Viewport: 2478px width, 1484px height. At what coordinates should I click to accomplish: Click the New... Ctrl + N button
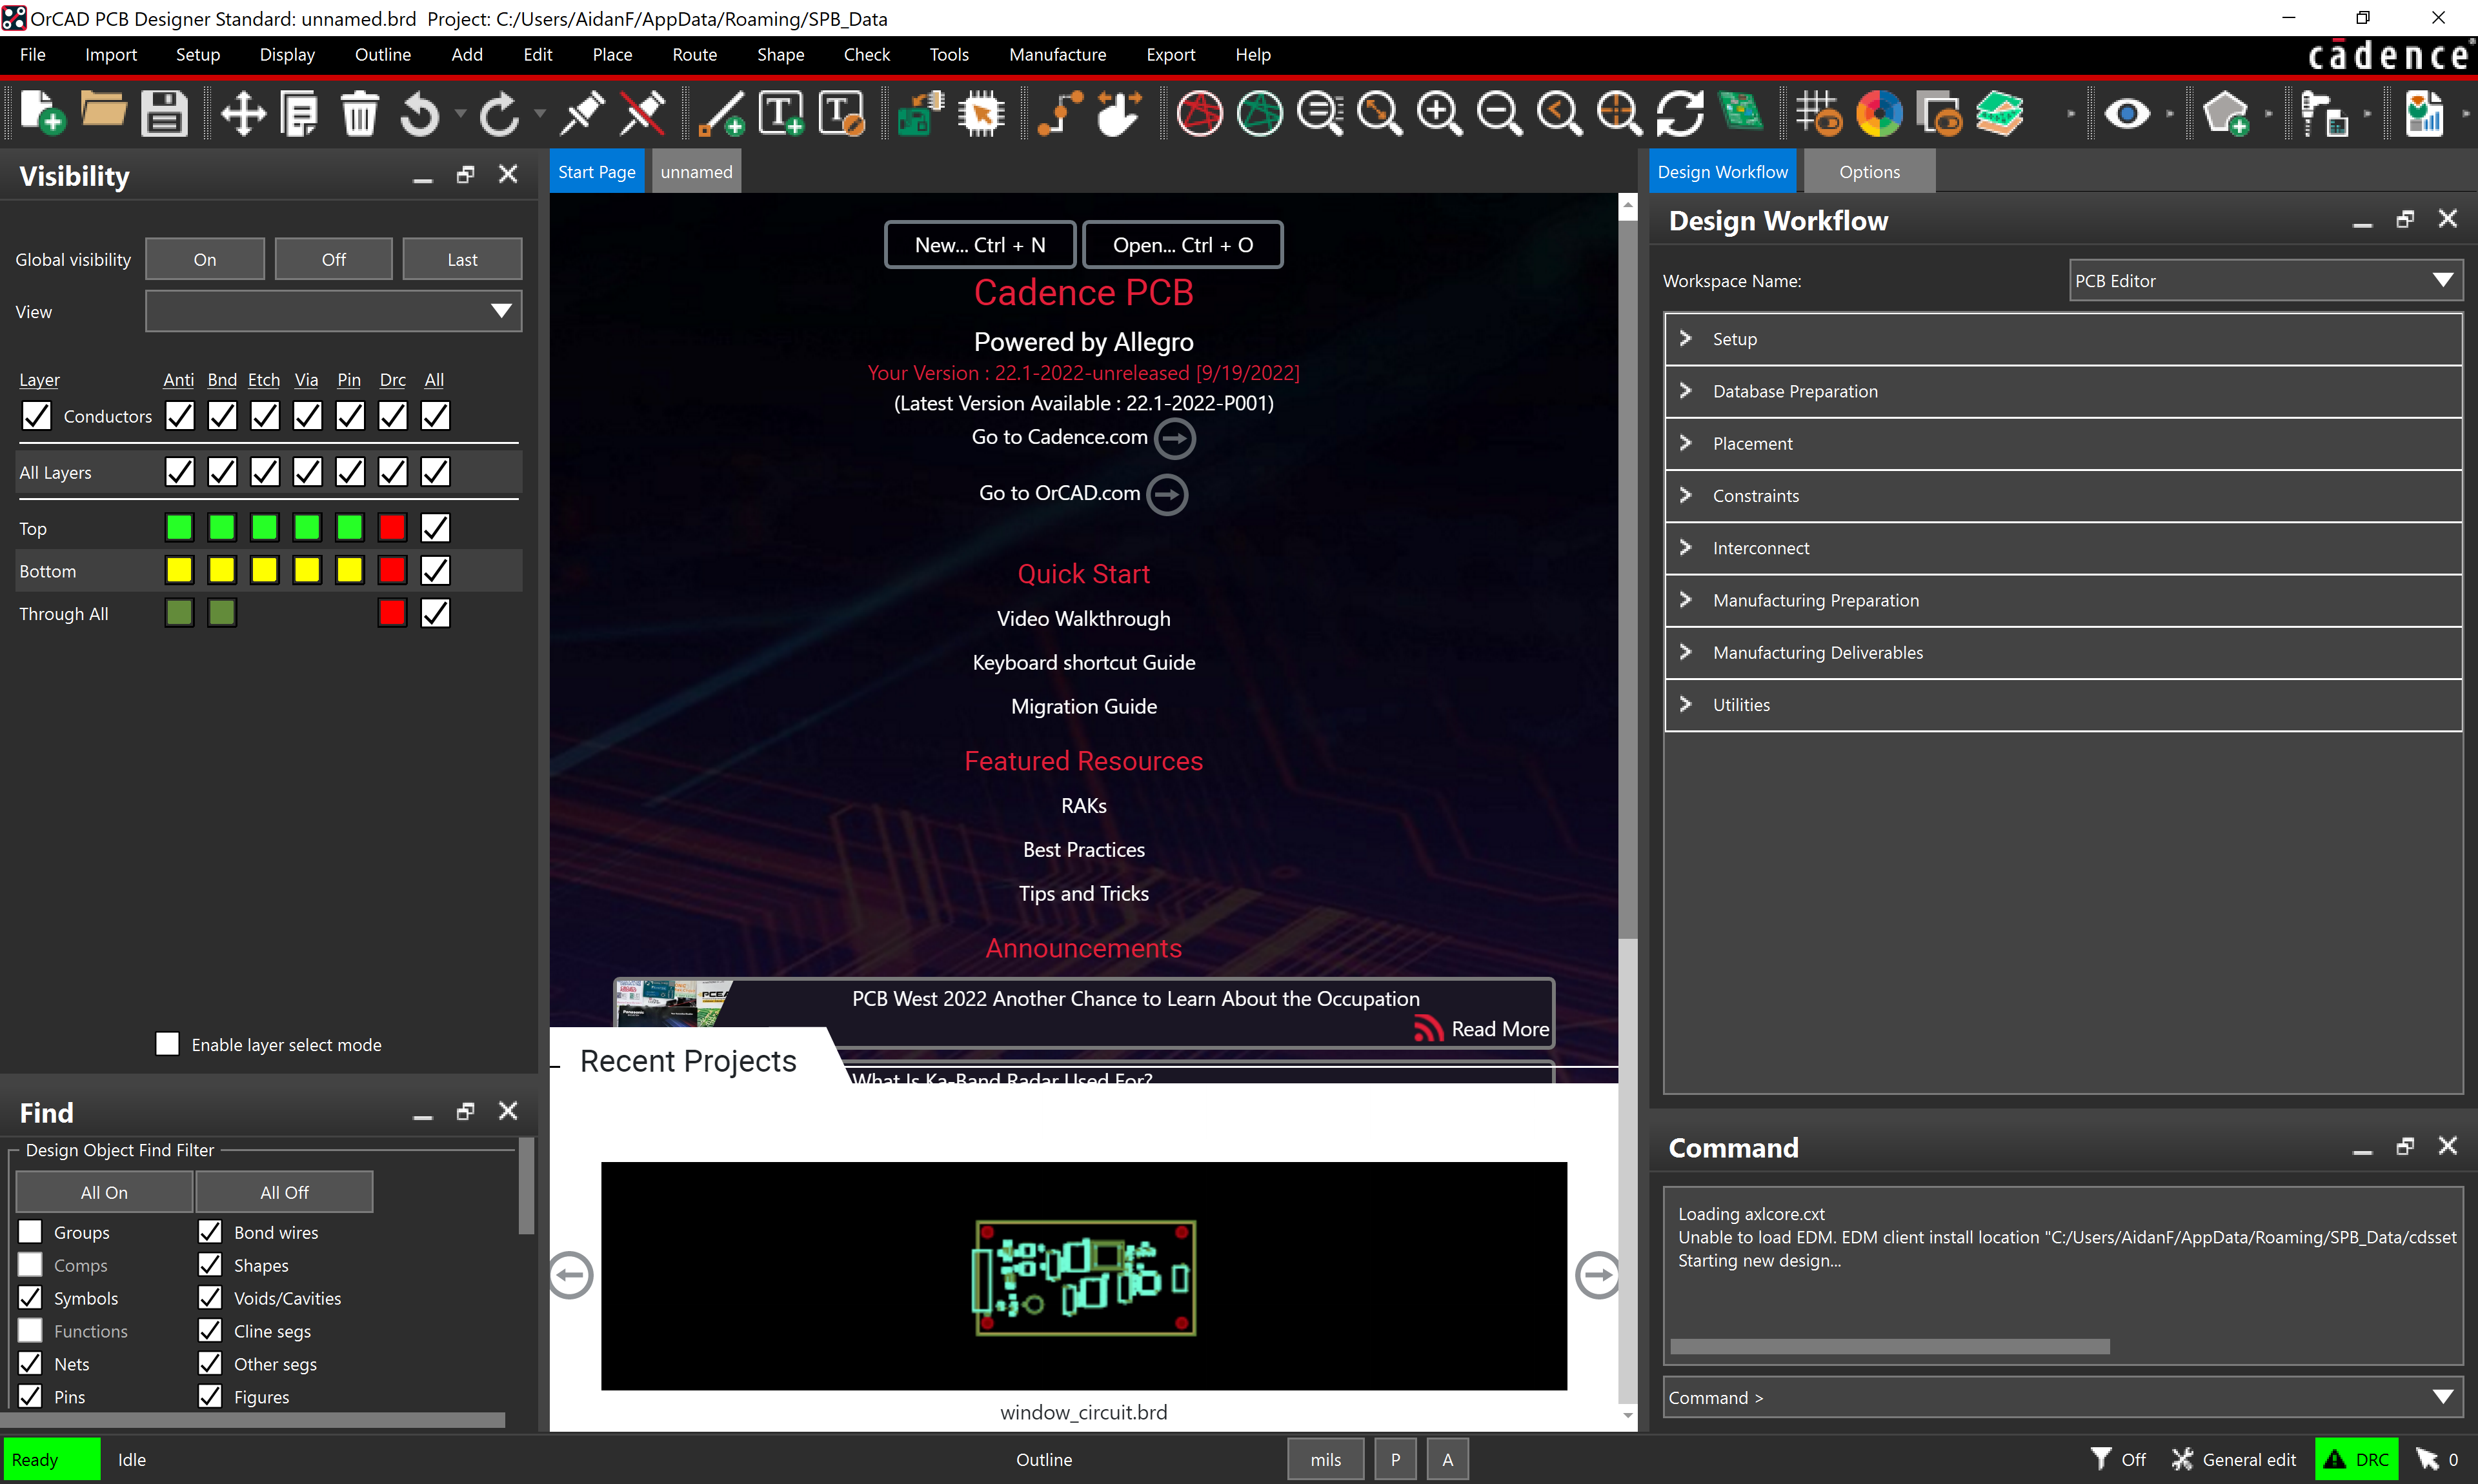(980, 244)
